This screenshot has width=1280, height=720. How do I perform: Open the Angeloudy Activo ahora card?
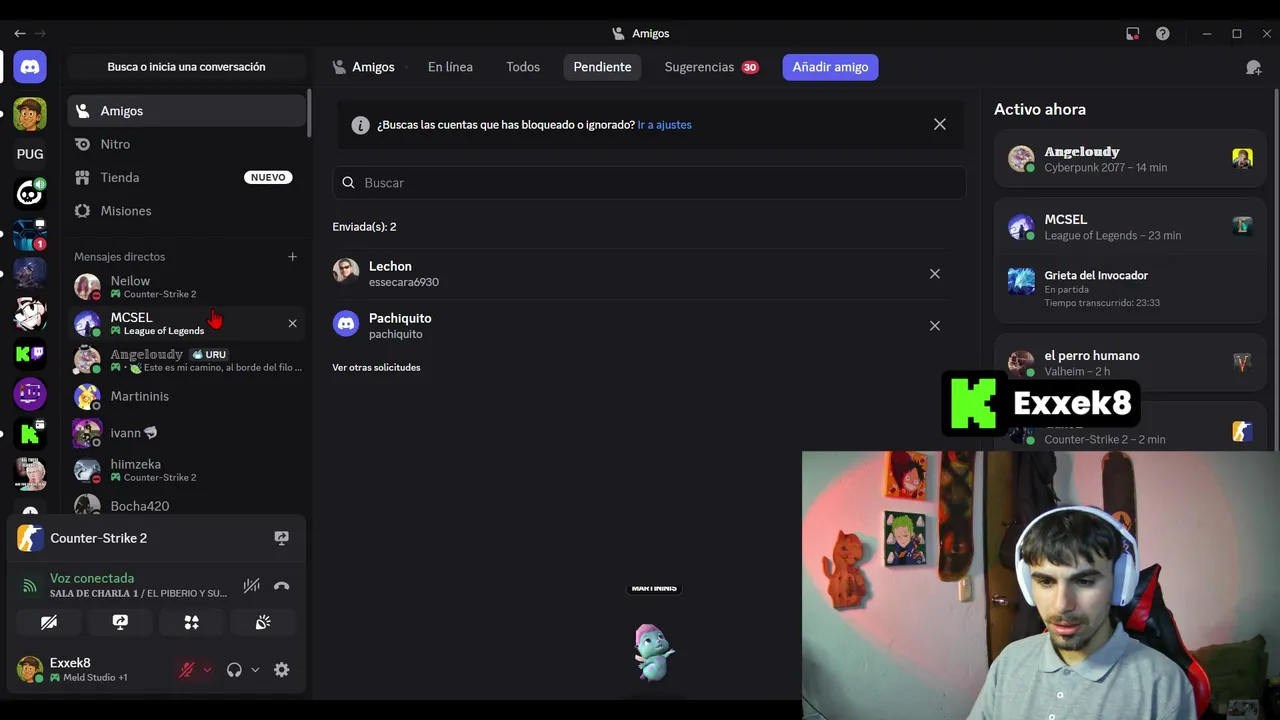(x=1130, y=159)
